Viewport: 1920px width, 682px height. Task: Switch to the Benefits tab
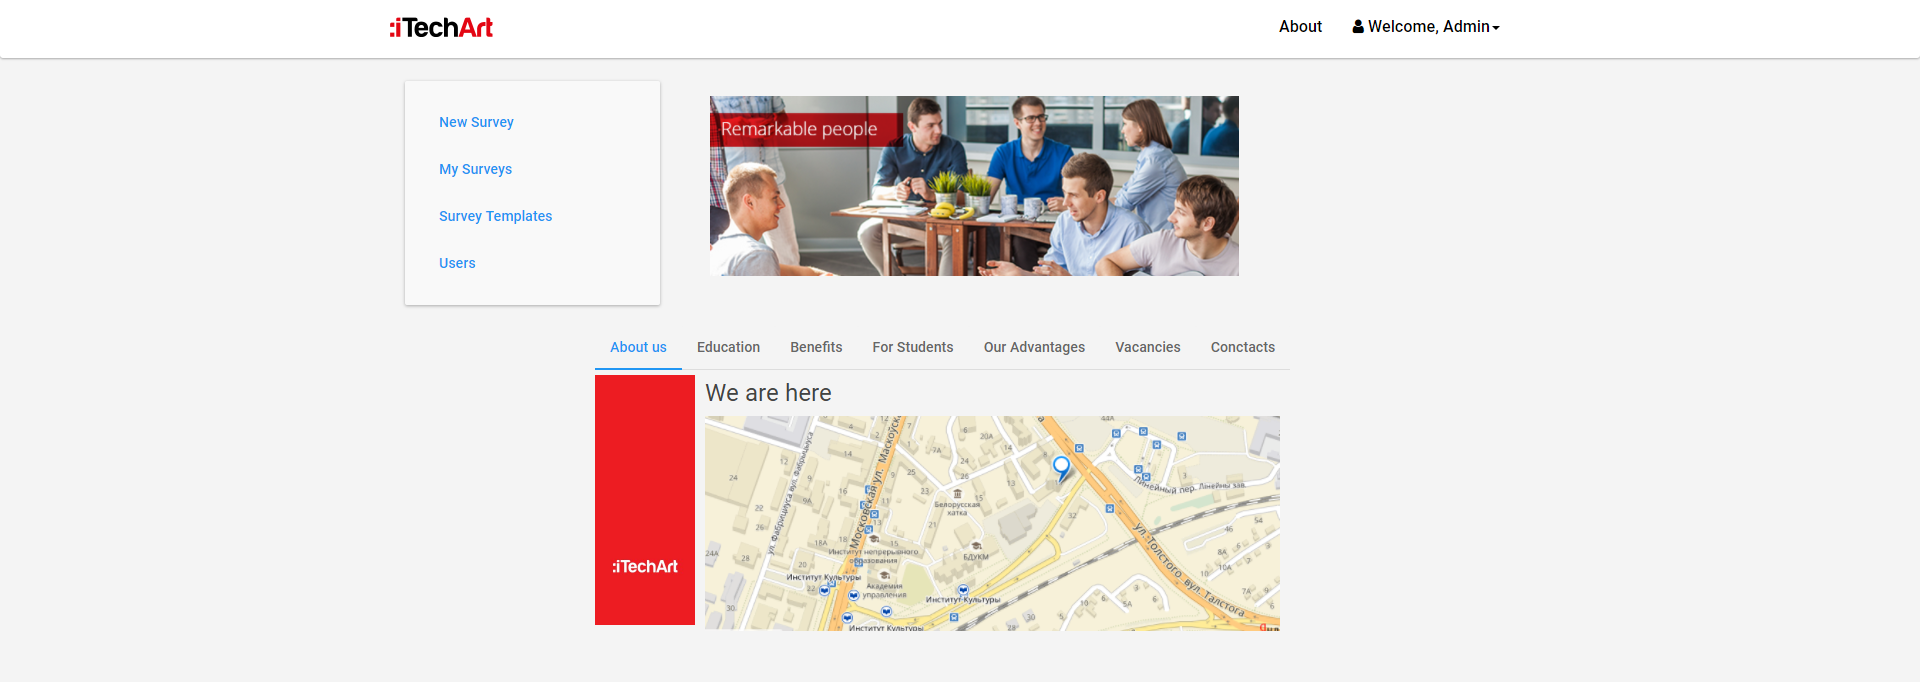[x=816, y=347]
